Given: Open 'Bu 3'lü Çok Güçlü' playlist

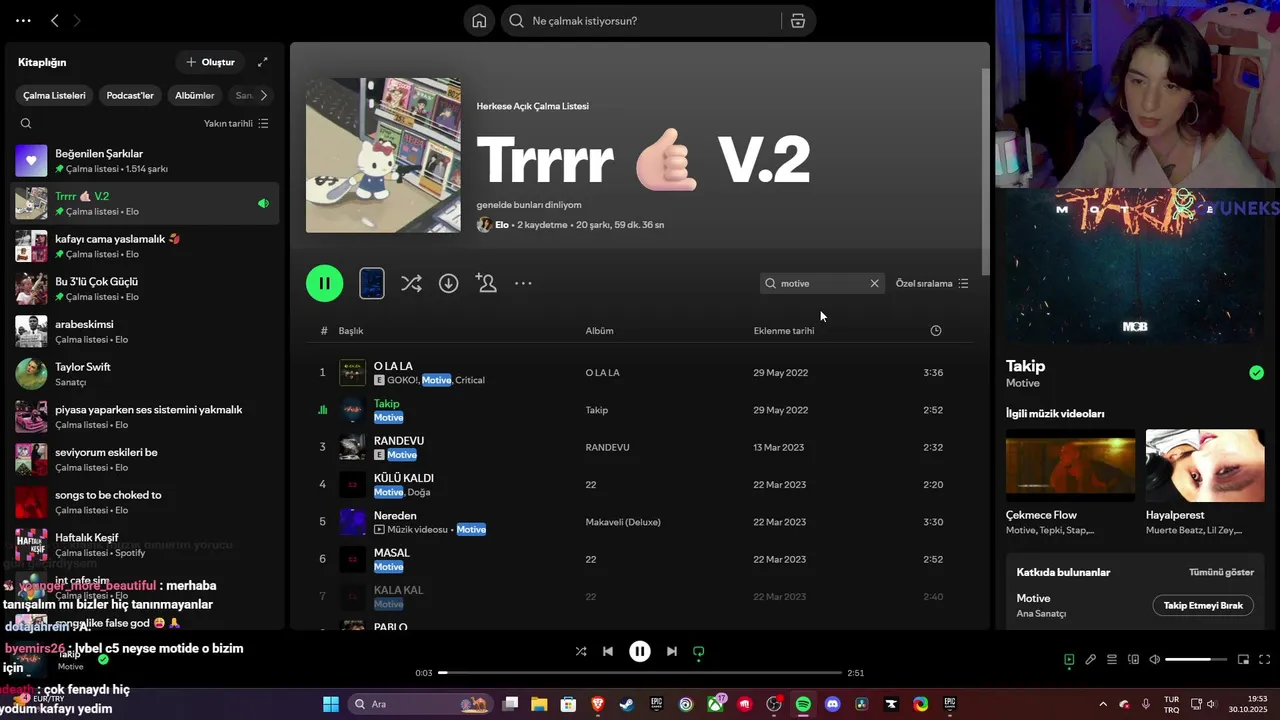Looking at the screenshot, I should coord(145,289).
